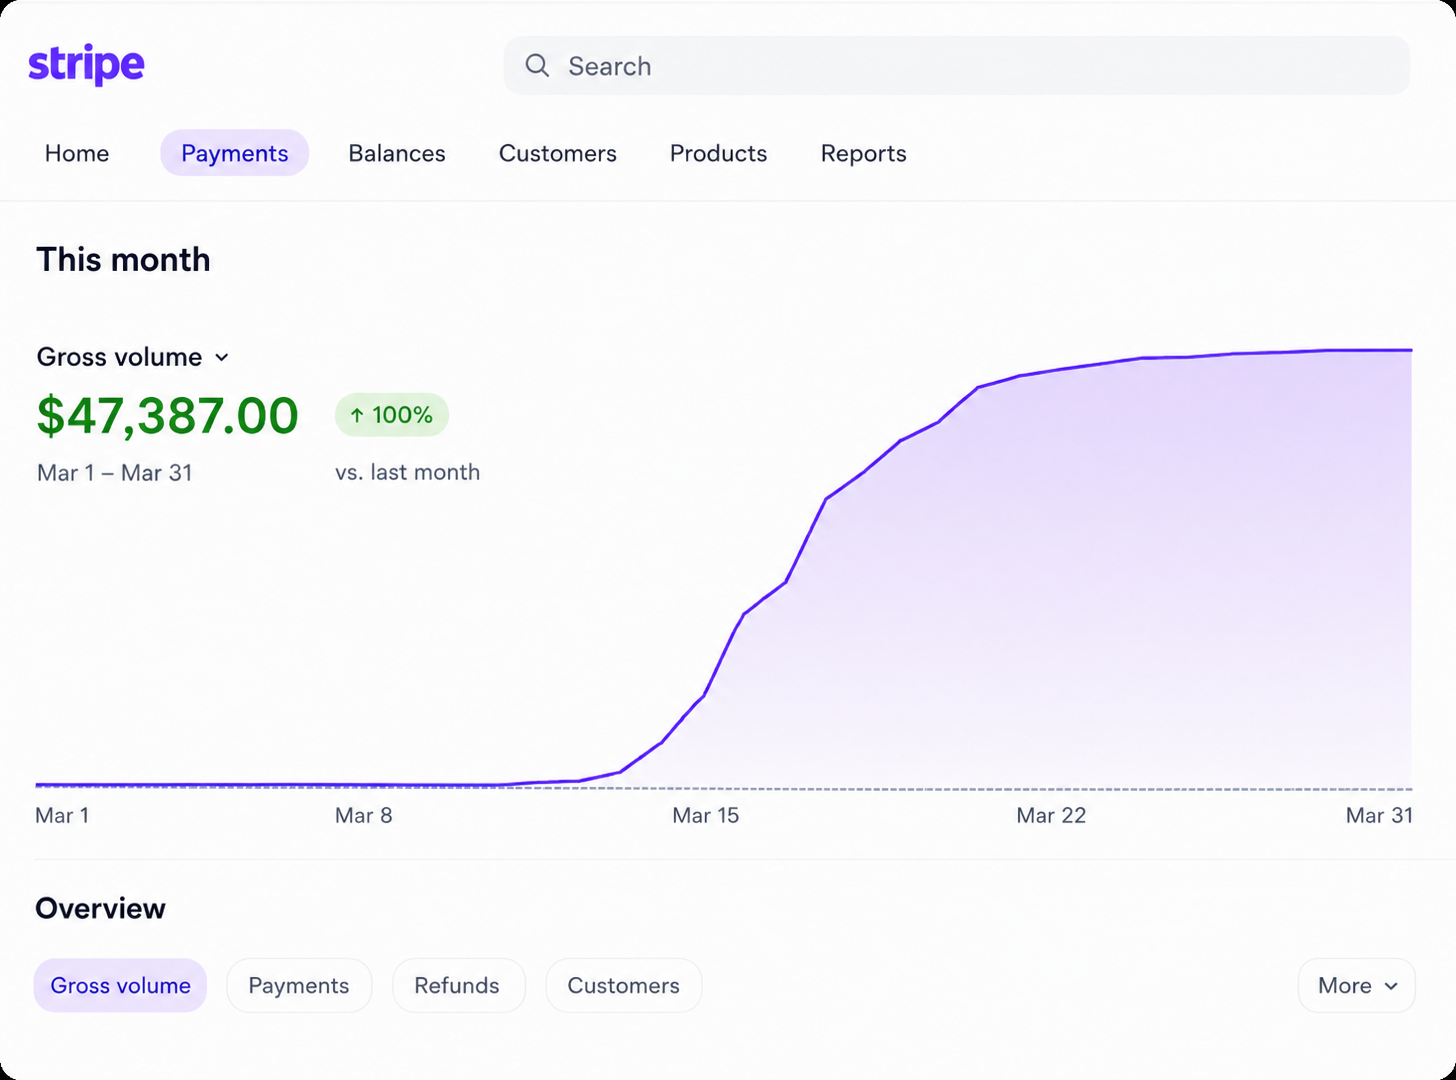Open the Customers navigation tab

point(558,153)
